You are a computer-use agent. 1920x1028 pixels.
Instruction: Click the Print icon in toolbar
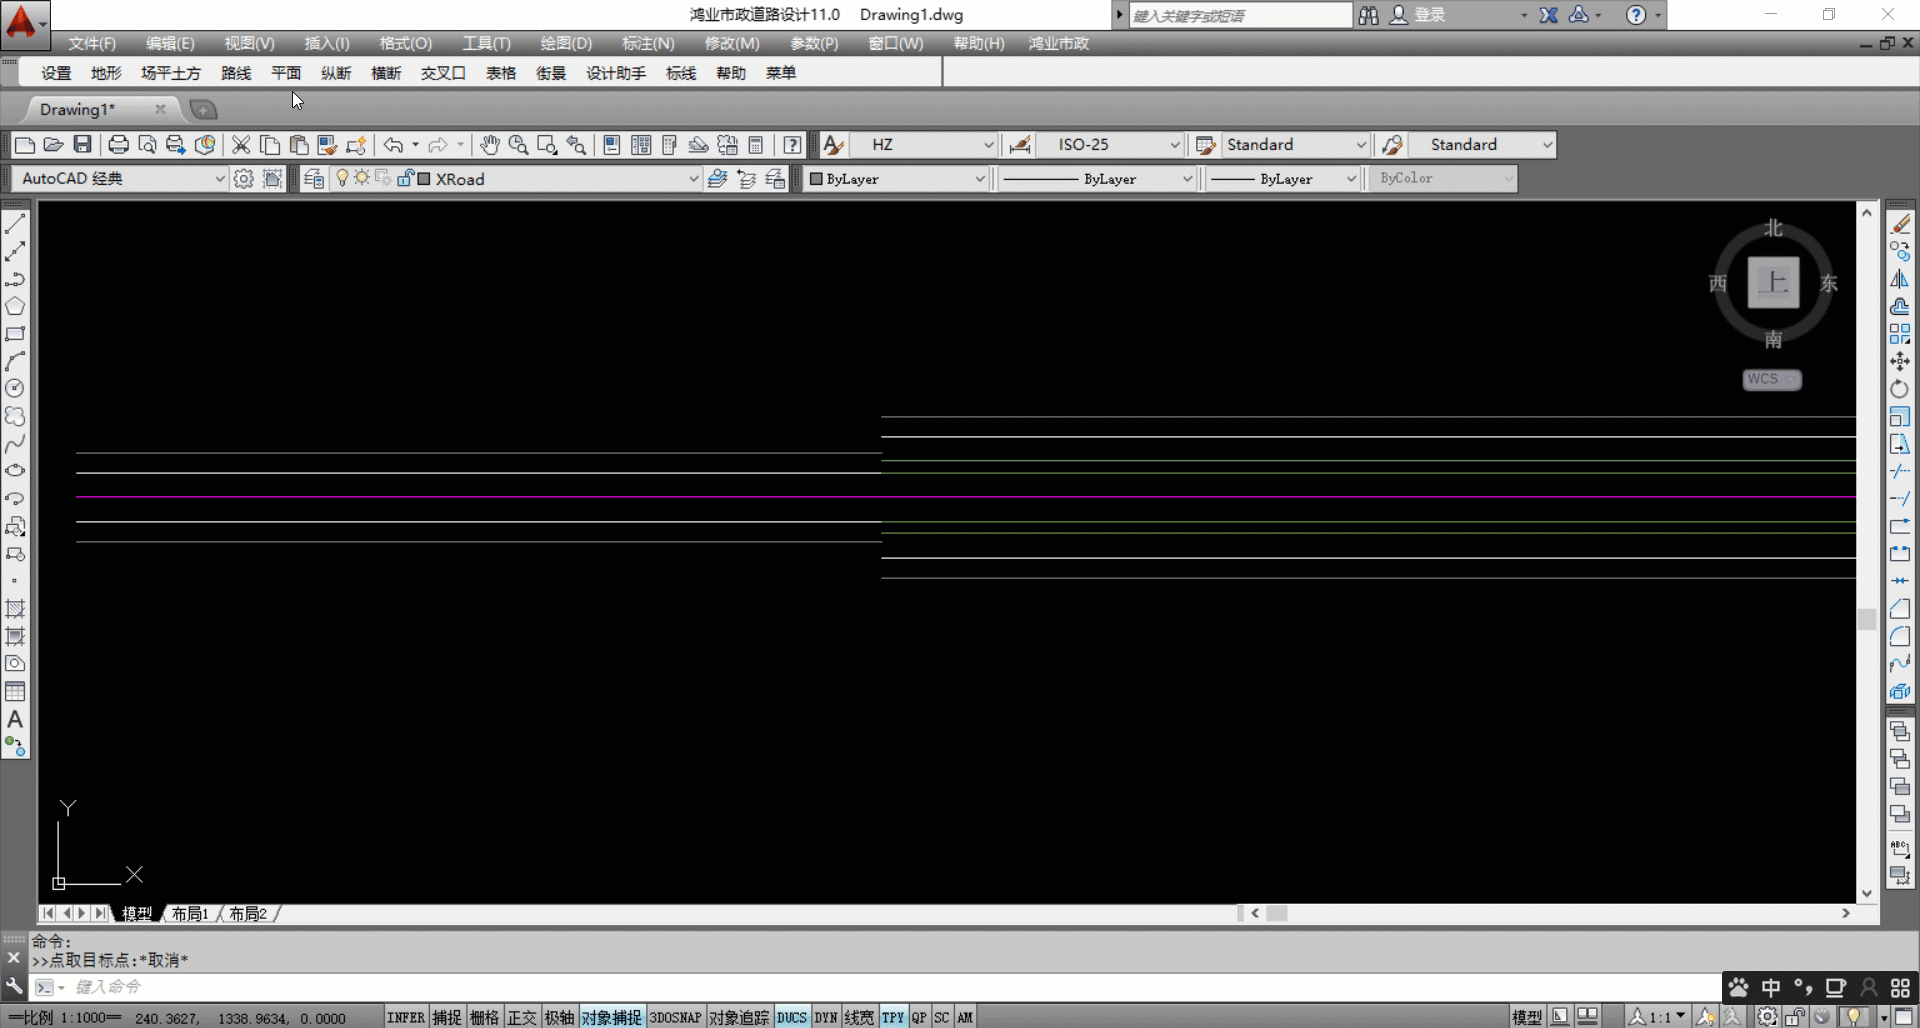click(118, 145)
